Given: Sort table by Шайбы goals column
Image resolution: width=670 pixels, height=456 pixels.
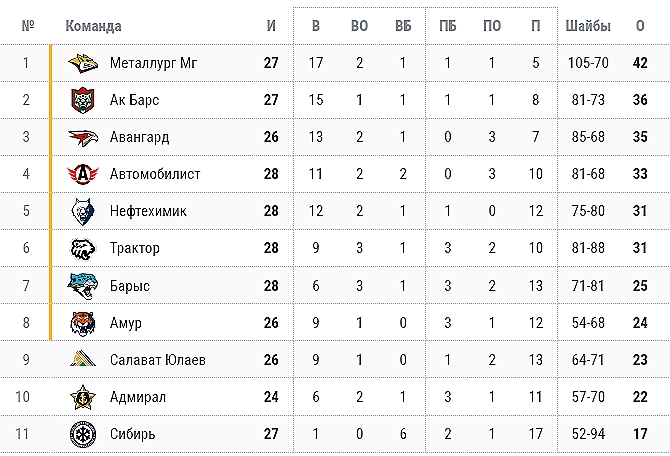Looking at the screenshot, I should click(586, 26).
